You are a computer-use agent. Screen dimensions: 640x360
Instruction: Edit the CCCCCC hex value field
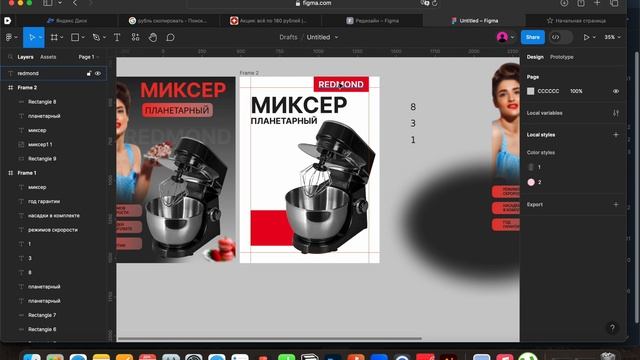click(548, 91)
